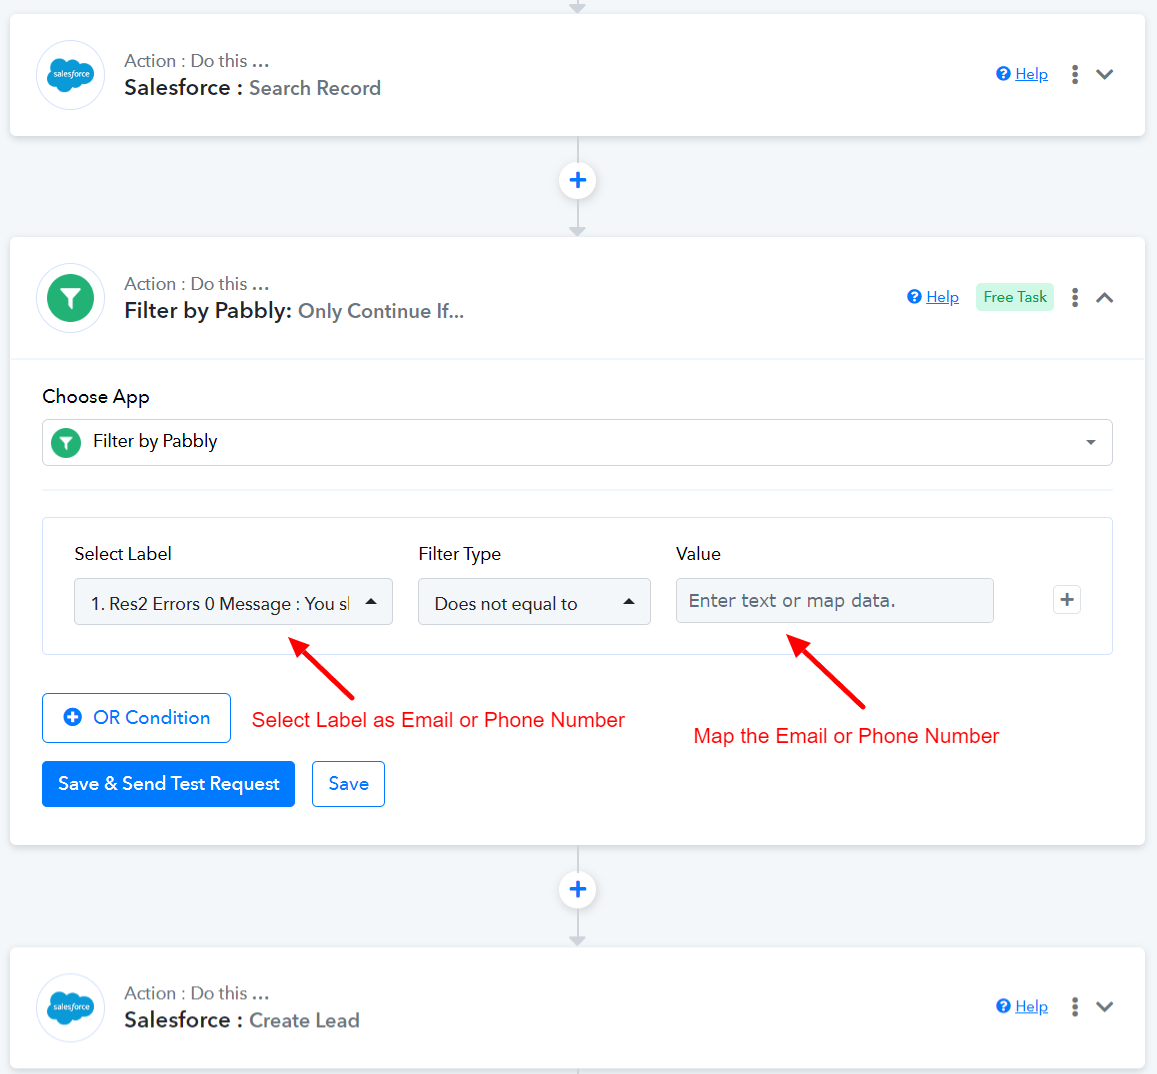Viewport: 1157px width, 1074px height.
Task: Click help question-mark icon on Create Lead
Action: click(x=1003, y=1006)
